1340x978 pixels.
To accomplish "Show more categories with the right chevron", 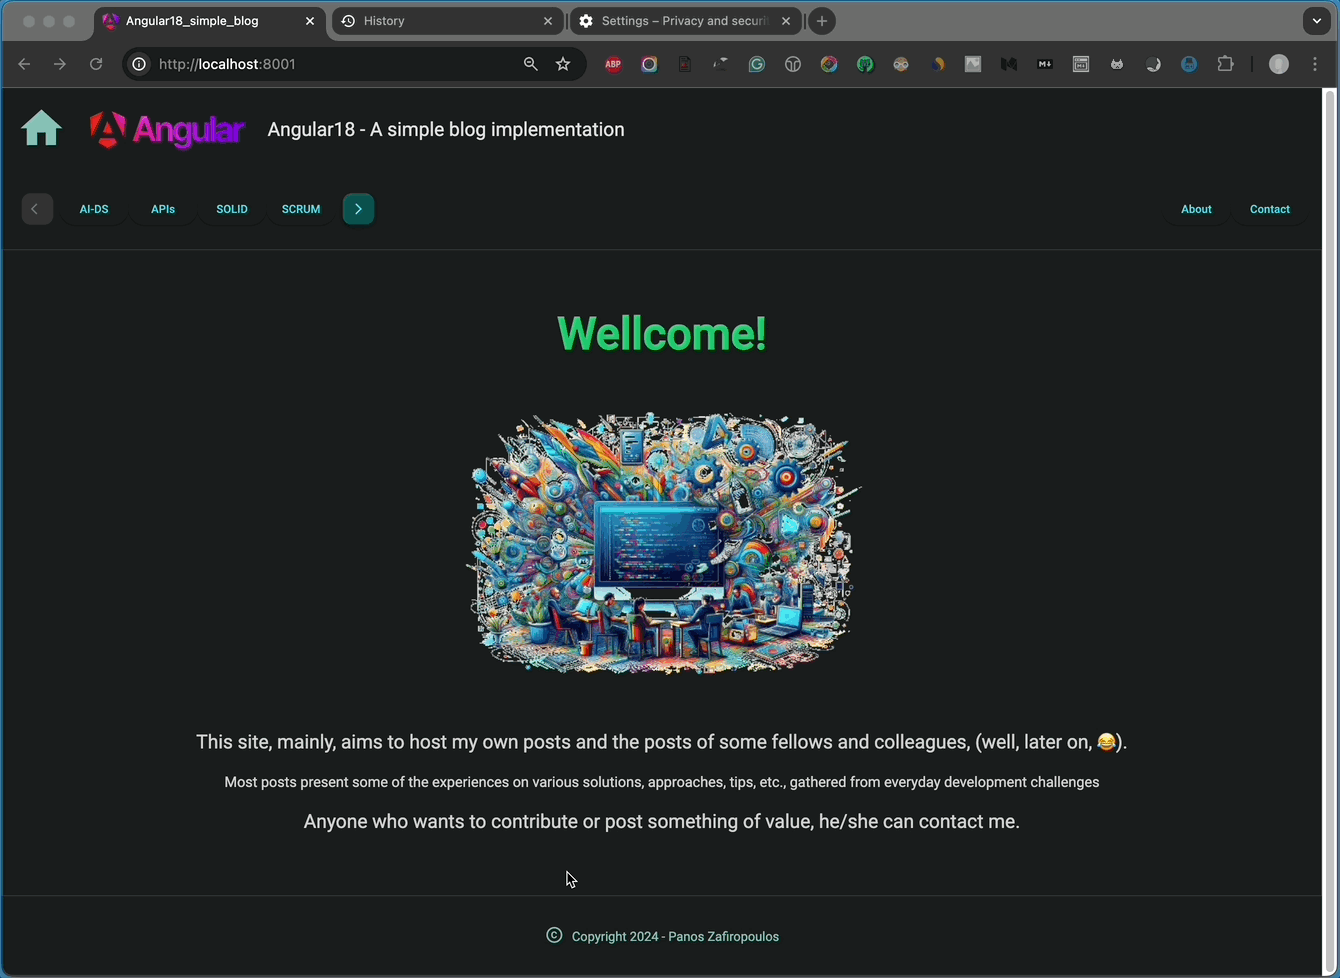I will [358, 209].
